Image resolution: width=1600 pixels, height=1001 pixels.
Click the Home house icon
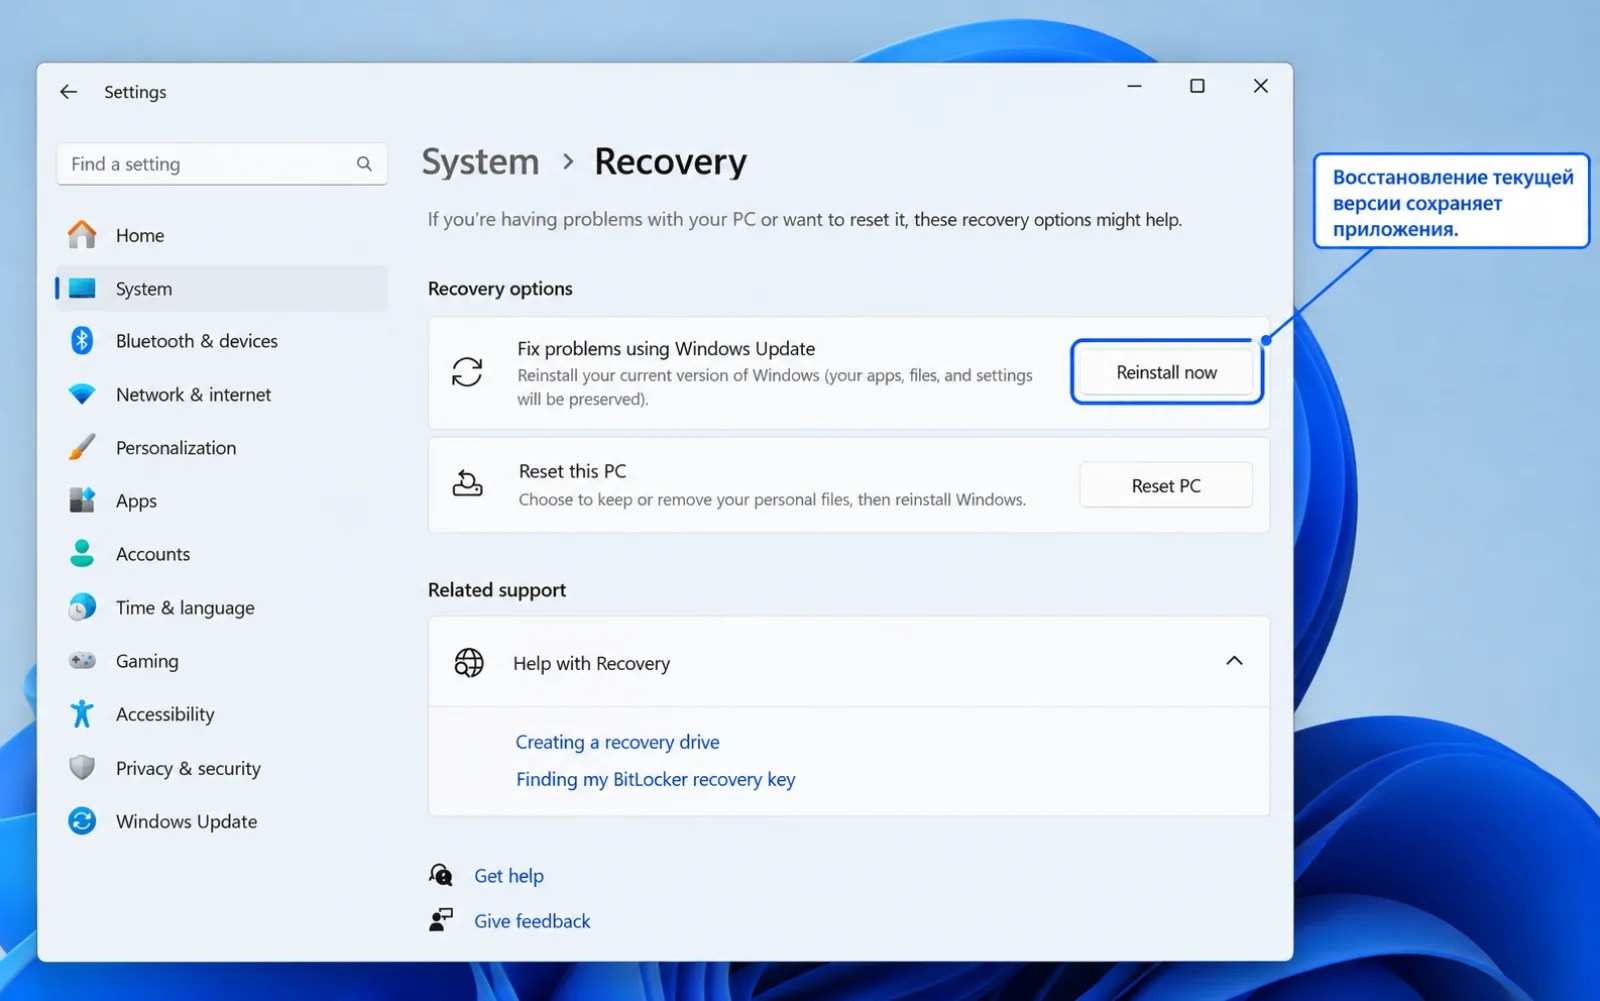(82, 235)
